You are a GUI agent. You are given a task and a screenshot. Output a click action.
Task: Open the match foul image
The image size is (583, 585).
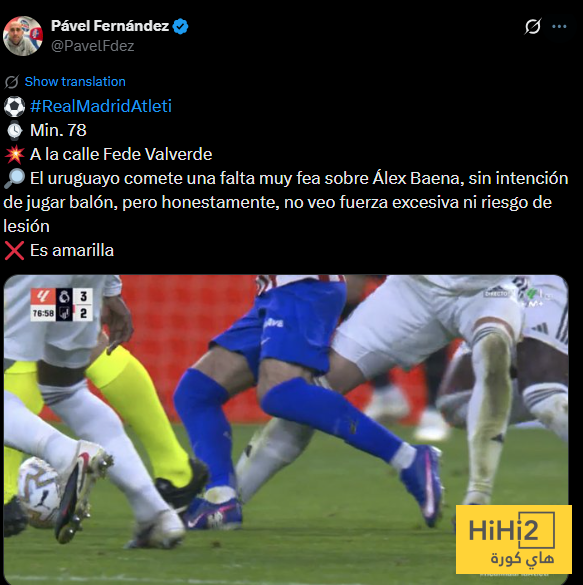(x=286, y=429)
